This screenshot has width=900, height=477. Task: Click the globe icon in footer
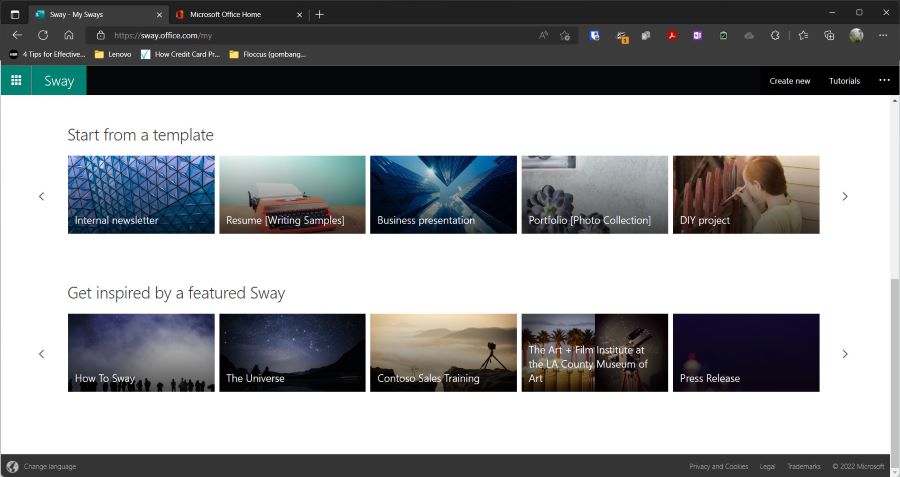[x=13, y=467]
